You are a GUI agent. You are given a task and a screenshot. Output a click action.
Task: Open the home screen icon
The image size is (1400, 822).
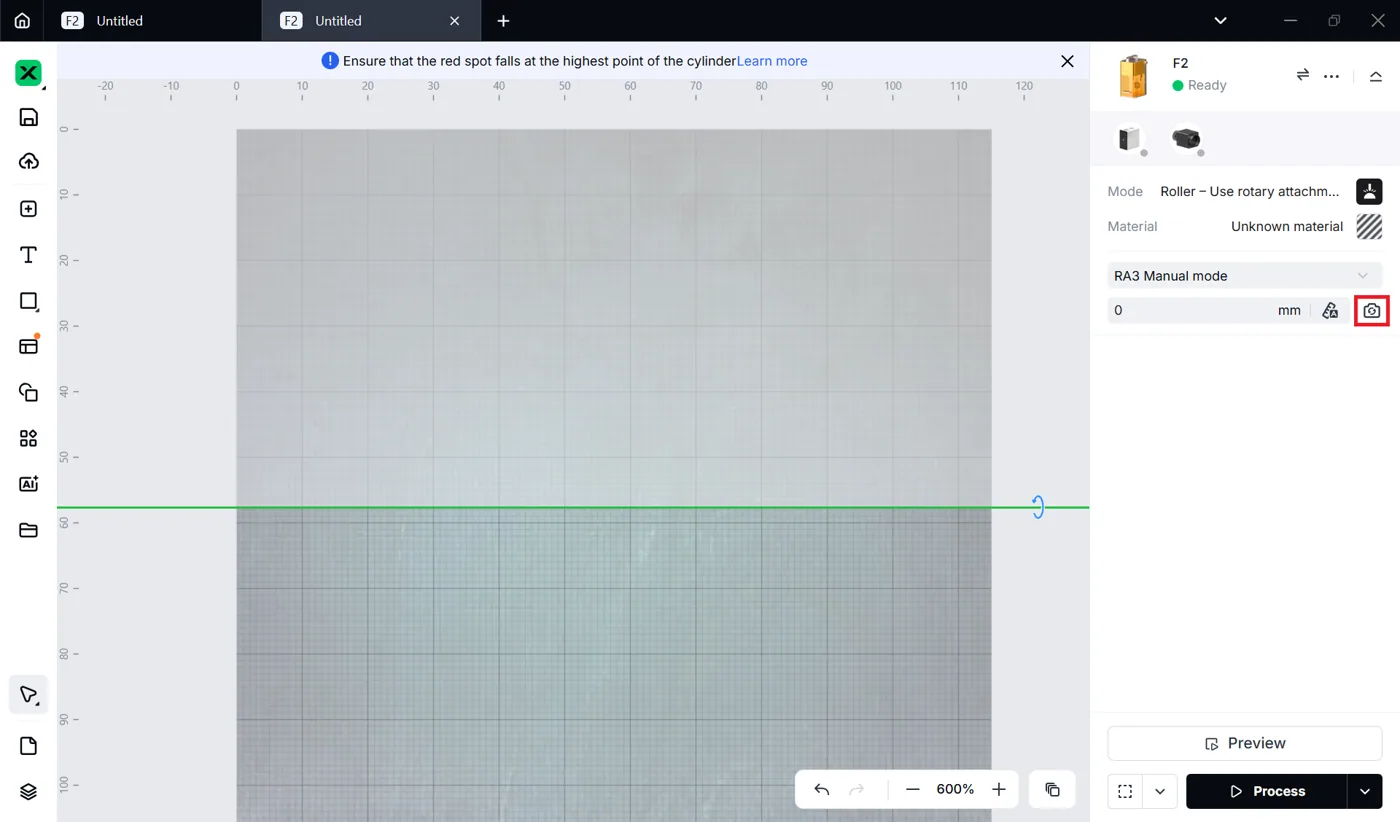point(22,20)
